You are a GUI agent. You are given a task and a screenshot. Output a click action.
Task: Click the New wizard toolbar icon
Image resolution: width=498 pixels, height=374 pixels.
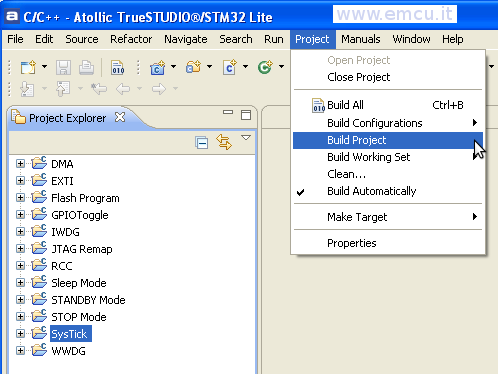pos(28,67)
